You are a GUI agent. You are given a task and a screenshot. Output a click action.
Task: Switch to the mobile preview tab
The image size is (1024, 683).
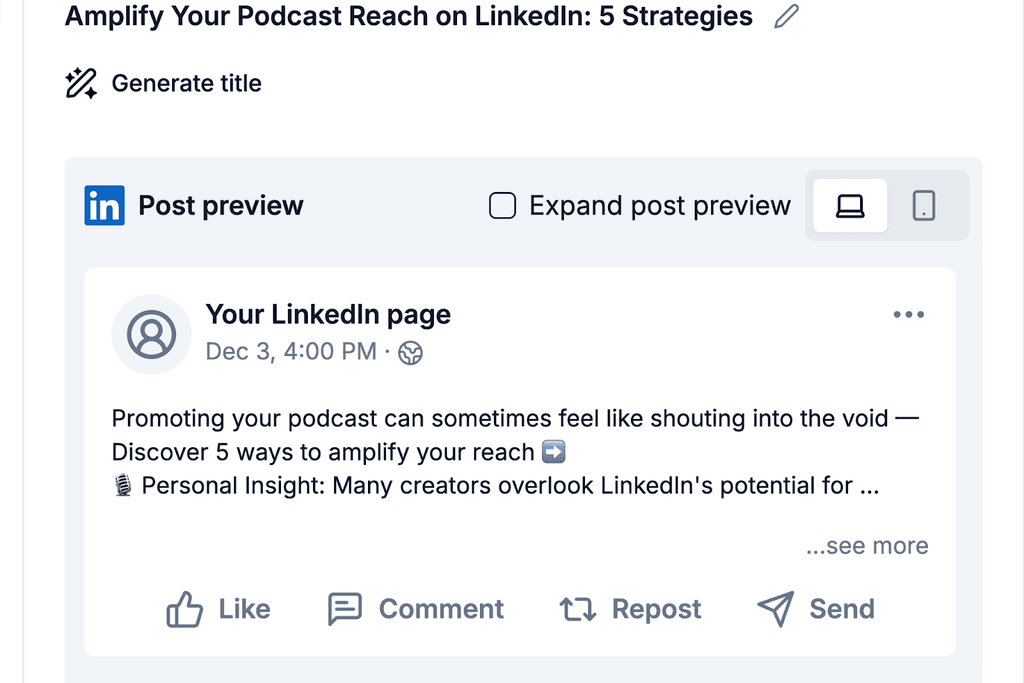pyautogui.click(x=923, y=205)
